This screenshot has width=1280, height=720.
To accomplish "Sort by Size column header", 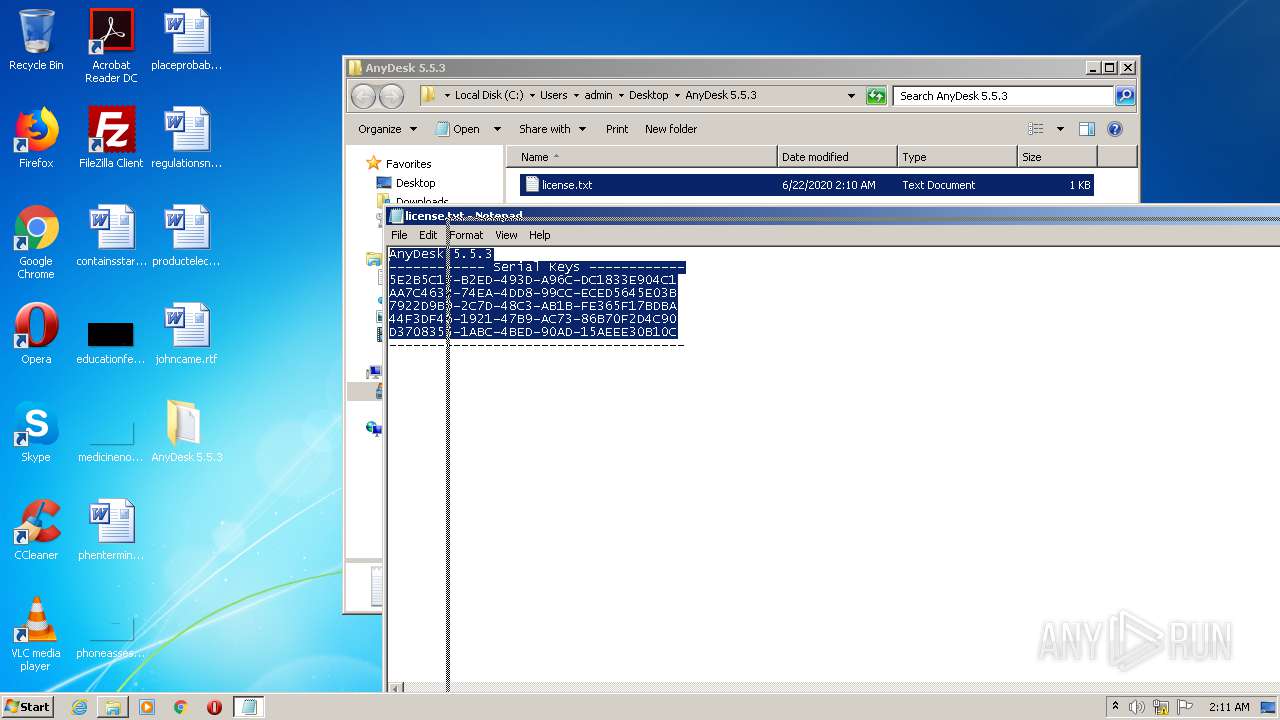I will [1057, 157].
